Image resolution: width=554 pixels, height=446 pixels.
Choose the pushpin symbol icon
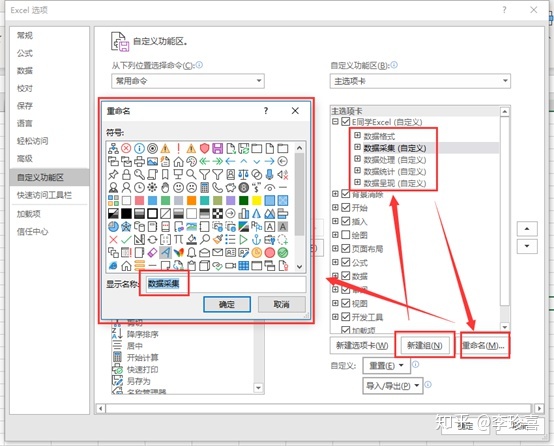click(113, 175)
